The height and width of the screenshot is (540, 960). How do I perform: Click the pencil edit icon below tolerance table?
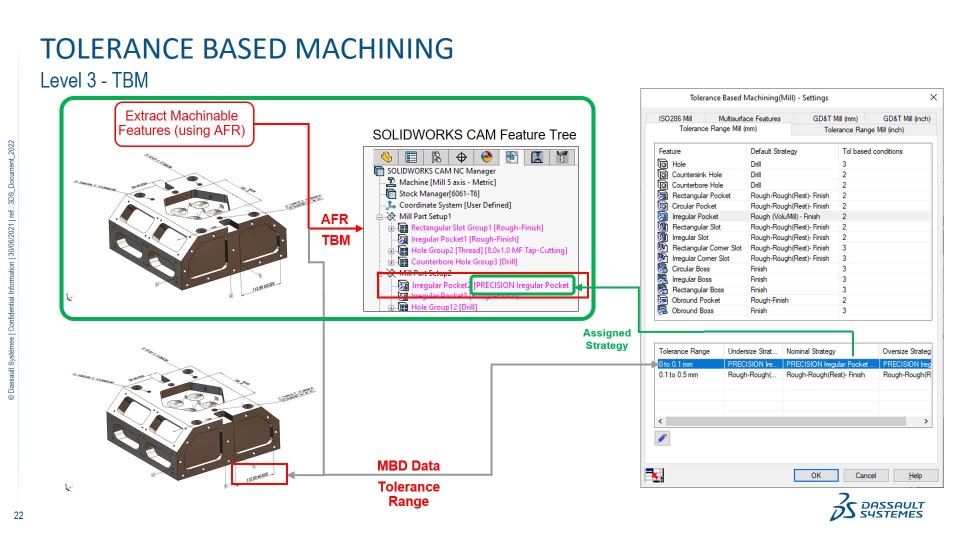(x=662, y=438)
